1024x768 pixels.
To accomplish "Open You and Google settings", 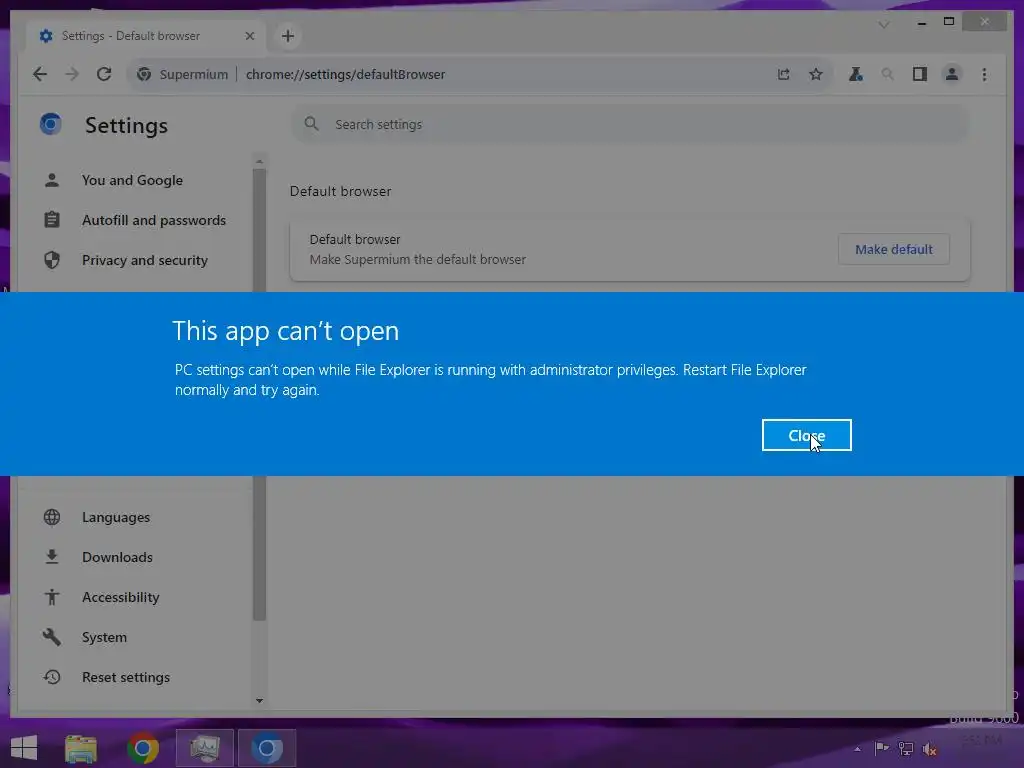I will pyautogui.click(x=133, y=180).
